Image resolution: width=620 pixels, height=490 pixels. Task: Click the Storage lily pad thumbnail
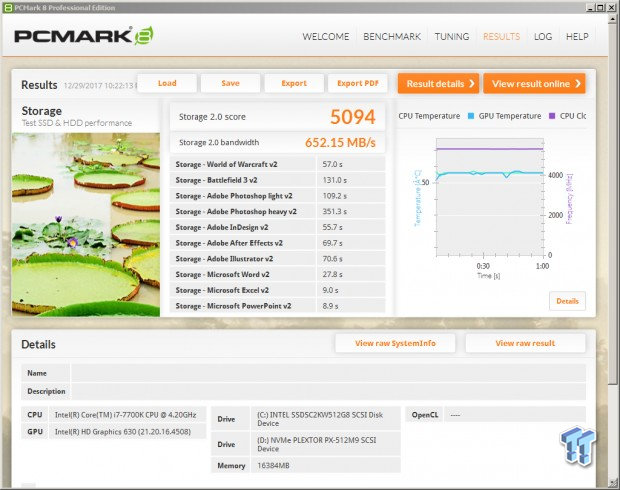(86, 224)
